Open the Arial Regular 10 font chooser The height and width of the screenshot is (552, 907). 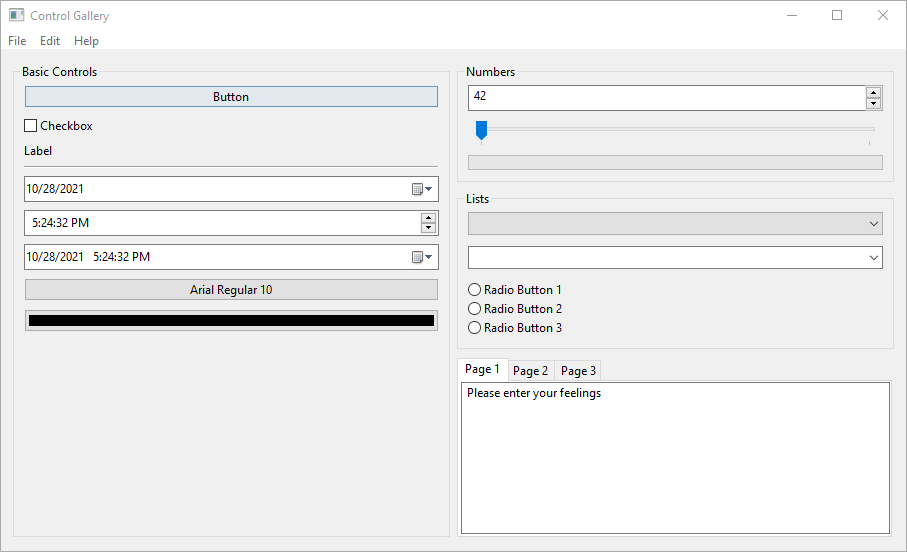pyautogui.click(x=231, y=289)
